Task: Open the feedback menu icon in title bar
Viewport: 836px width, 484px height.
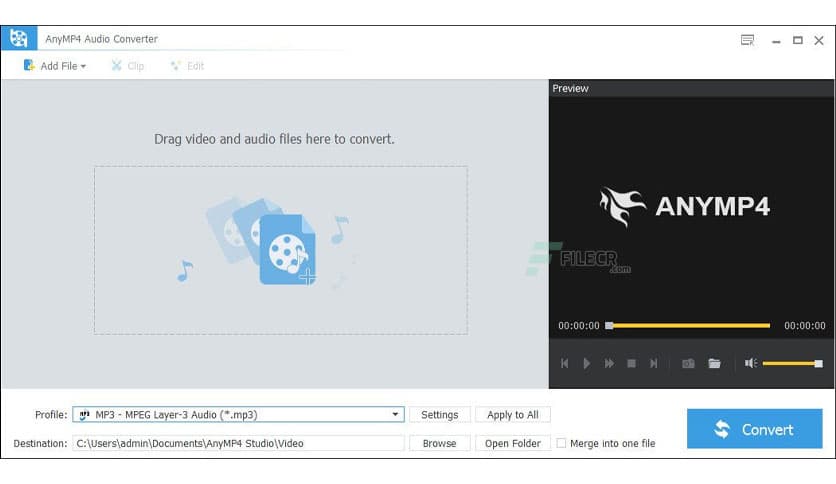Action: pyautogui.click(x=747, y=40)
